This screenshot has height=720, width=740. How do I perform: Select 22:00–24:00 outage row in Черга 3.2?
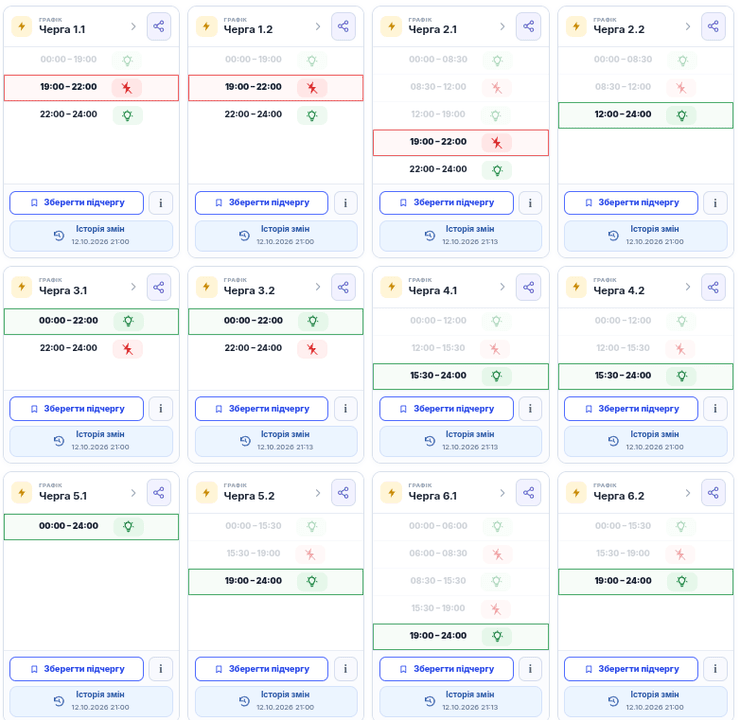click(x=276, y=349)
